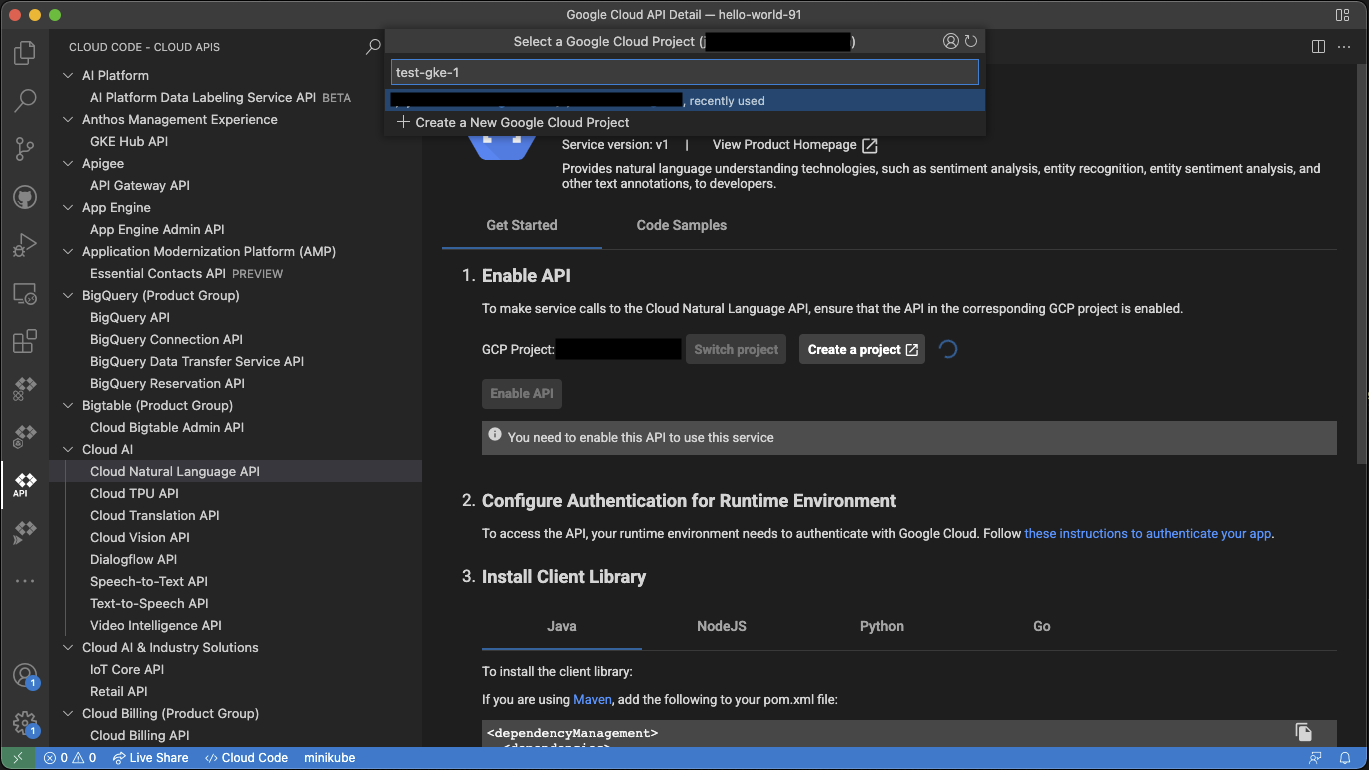Collapse the AI Platform tree group
This screenshot has height=770, width=1369.
coord(68,75)
